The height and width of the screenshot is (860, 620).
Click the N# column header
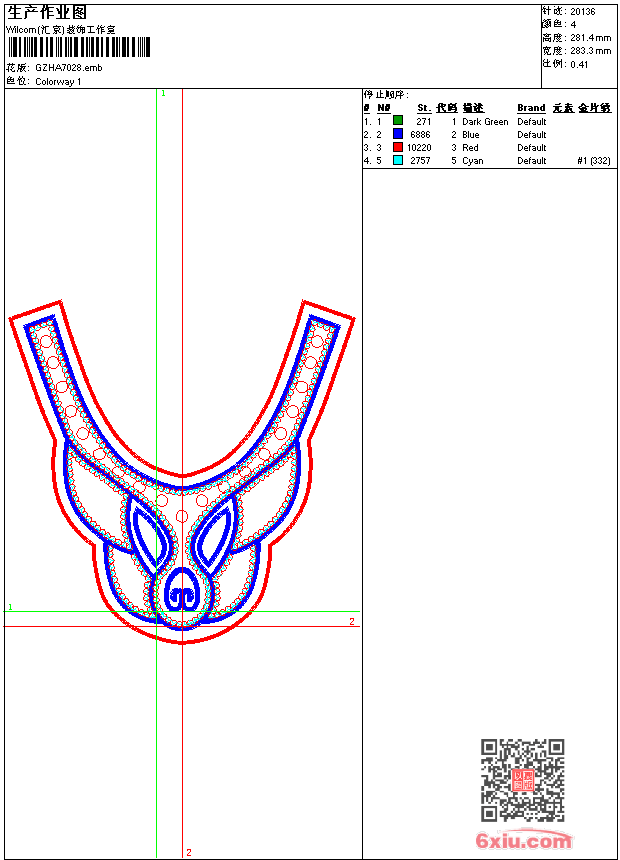click(383, 108)
